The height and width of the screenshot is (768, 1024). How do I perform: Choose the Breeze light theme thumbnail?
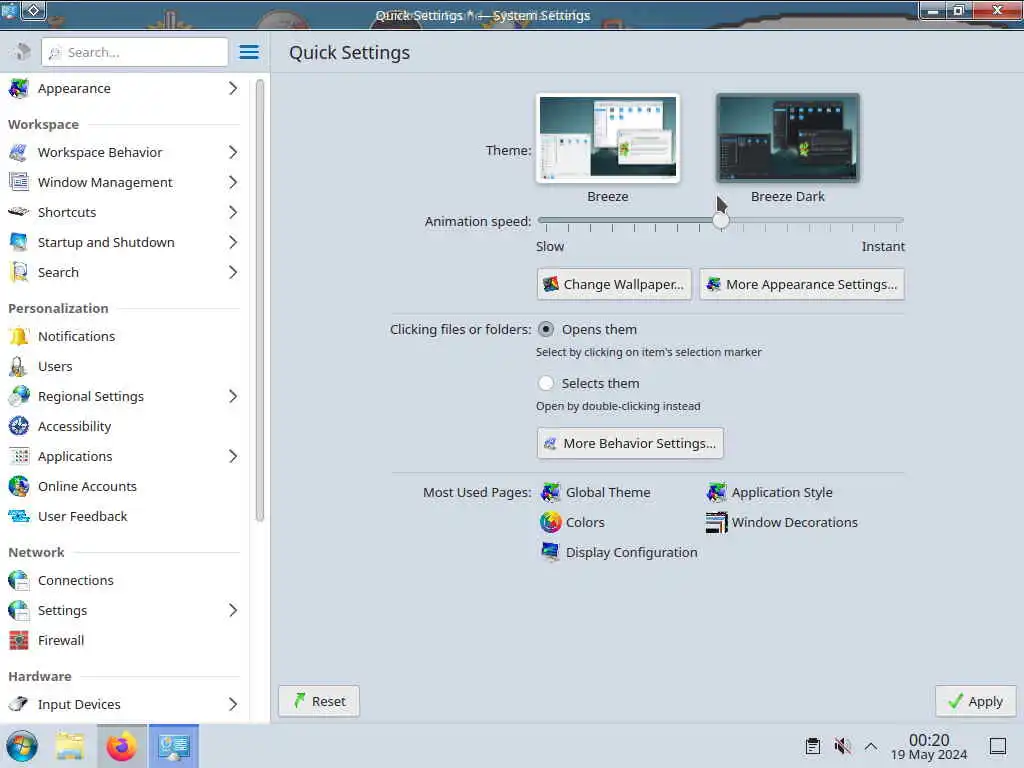pos(608,138)
